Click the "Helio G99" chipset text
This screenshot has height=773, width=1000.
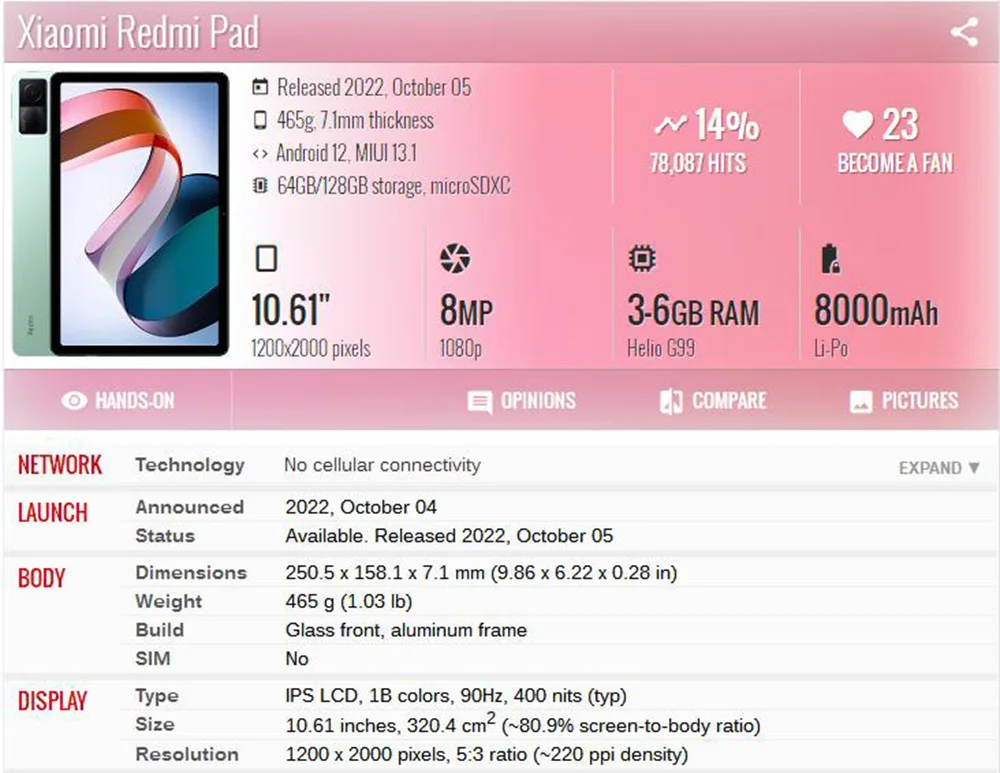(x=661, y=348)
